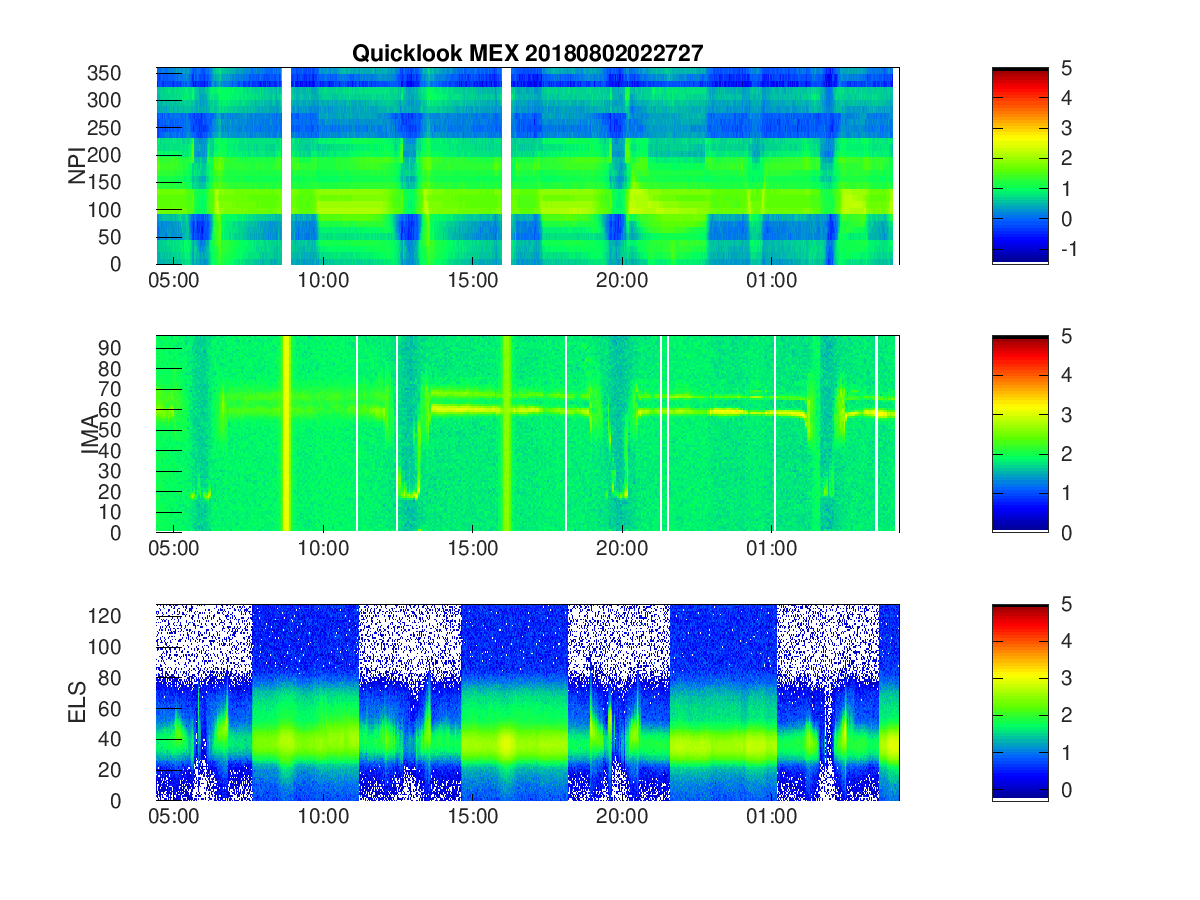Click the 01:00 time label under IMA plot
Screen dimensions: 1200x900
[x=772, y=550]
